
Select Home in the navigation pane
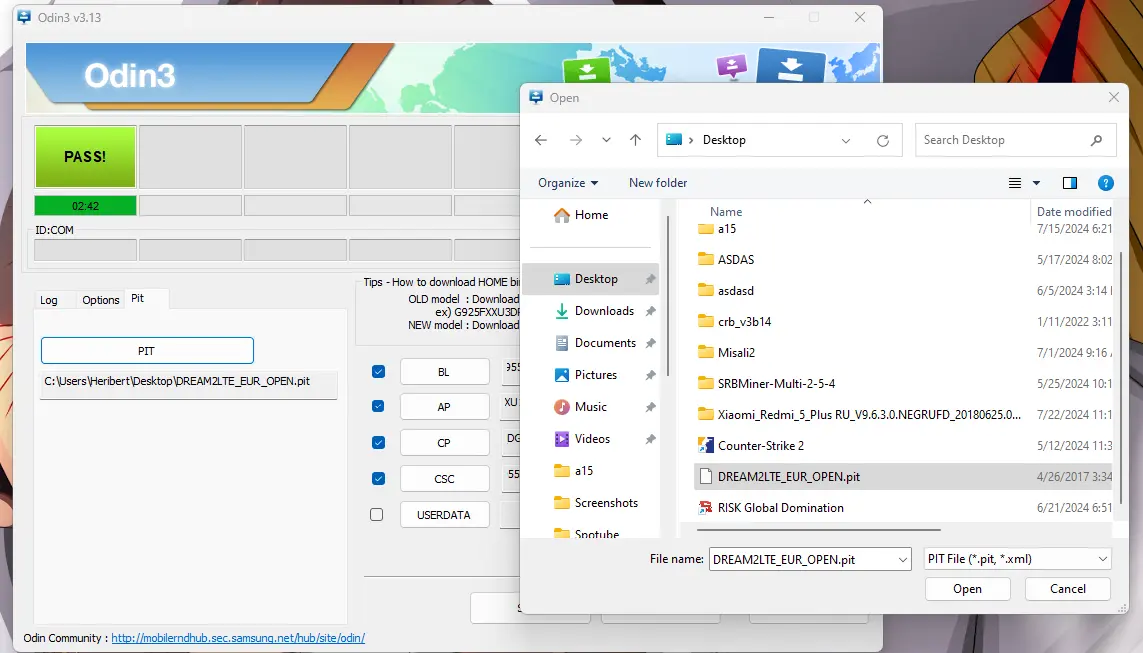(590, 215)
